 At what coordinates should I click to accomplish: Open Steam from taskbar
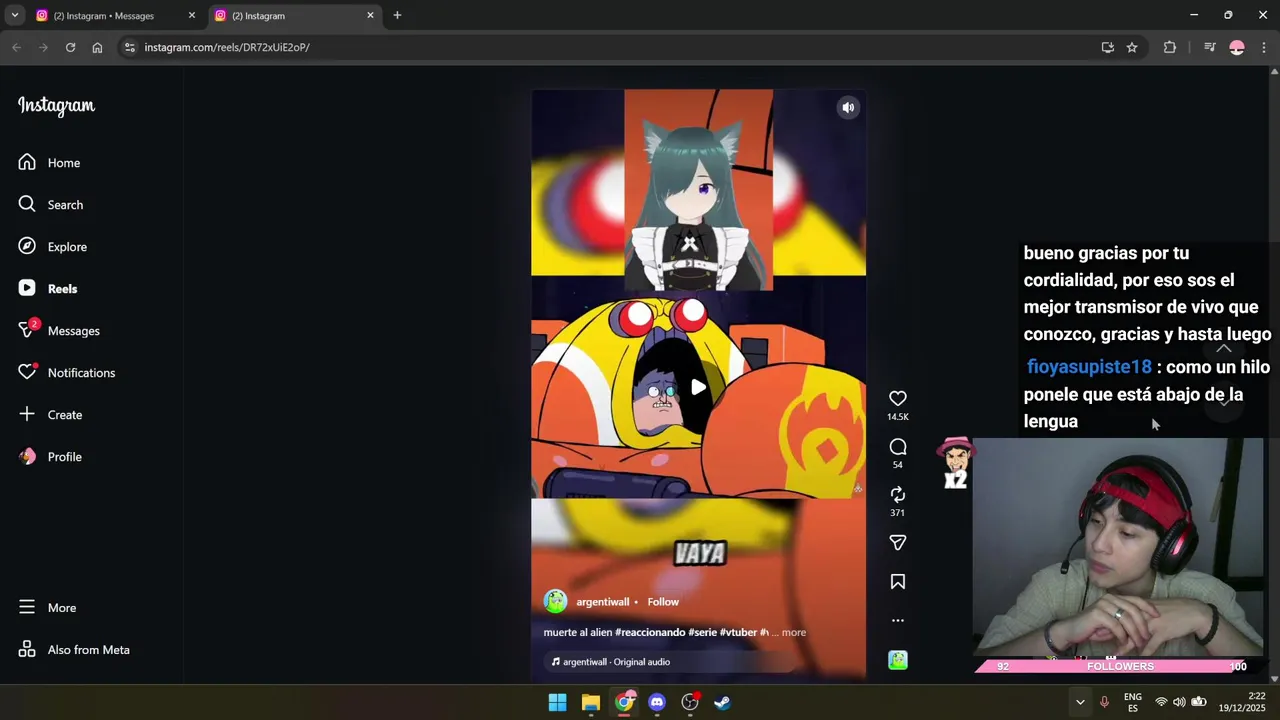(722, 702)
